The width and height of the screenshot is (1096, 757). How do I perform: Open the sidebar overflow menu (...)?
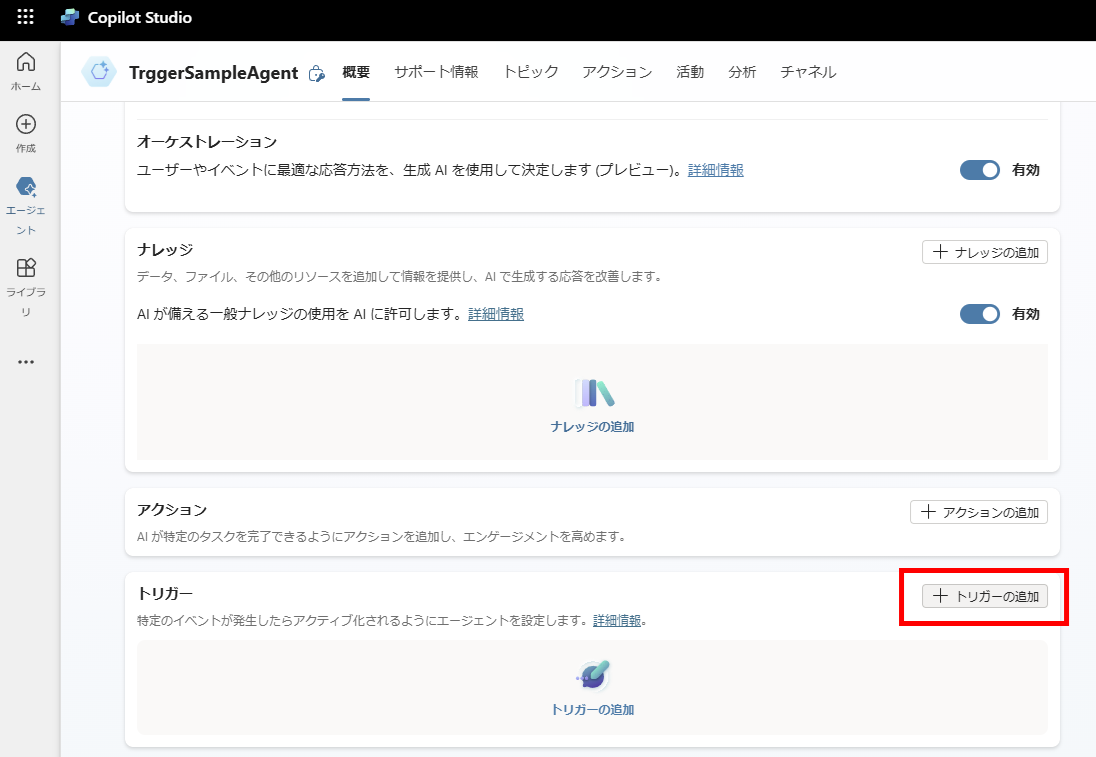click(25, 362)
